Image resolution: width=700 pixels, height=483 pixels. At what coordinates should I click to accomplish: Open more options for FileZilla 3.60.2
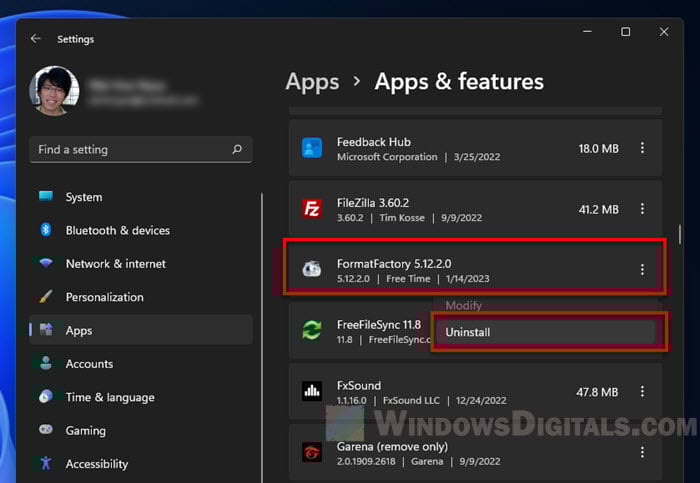(642, 208)
